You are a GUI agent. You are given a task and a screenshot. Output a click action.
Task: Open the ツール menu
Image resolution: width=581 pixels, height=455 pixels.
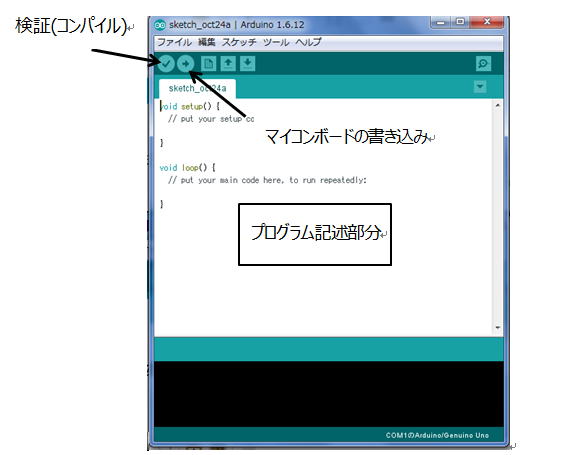pyautogui.click(x=276, y=42)
